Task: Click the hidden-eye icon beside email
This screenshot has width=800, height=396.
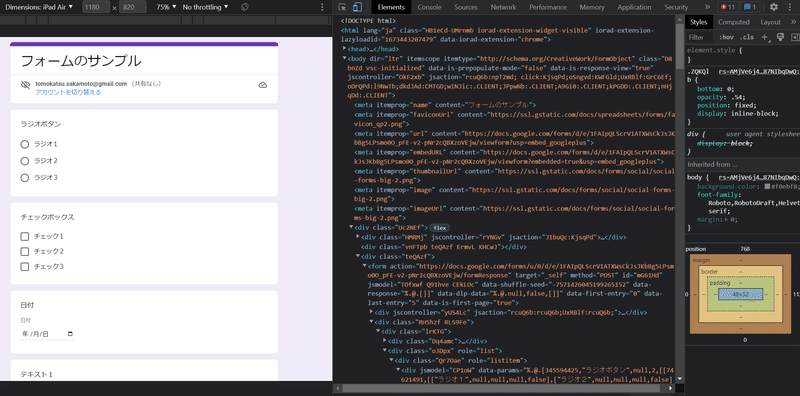Action: point(26,85)
